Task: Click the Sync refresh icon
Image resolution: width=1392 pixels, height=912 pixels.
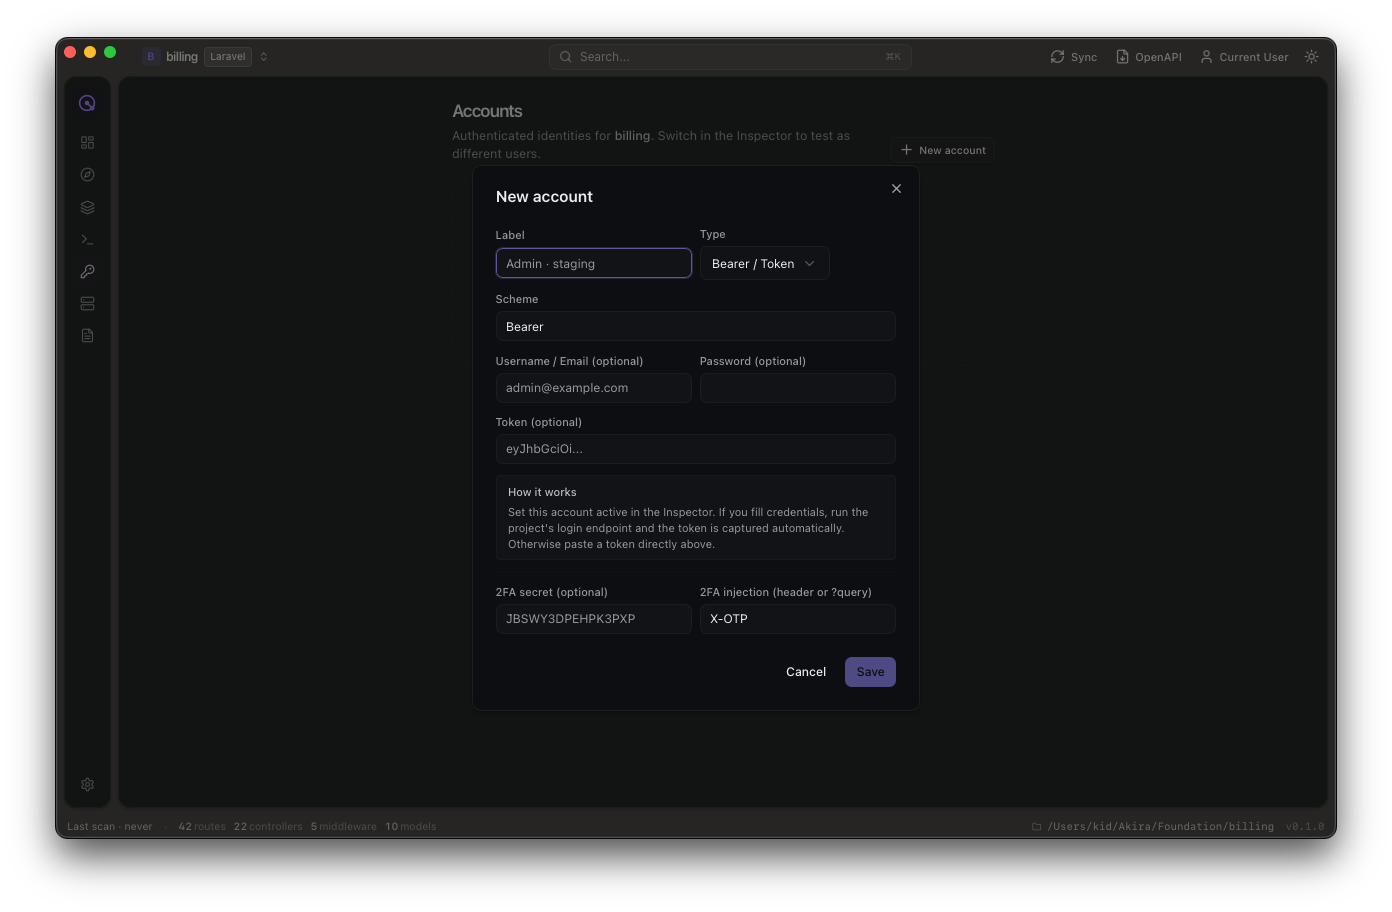Action: [x=1057, y=57]
